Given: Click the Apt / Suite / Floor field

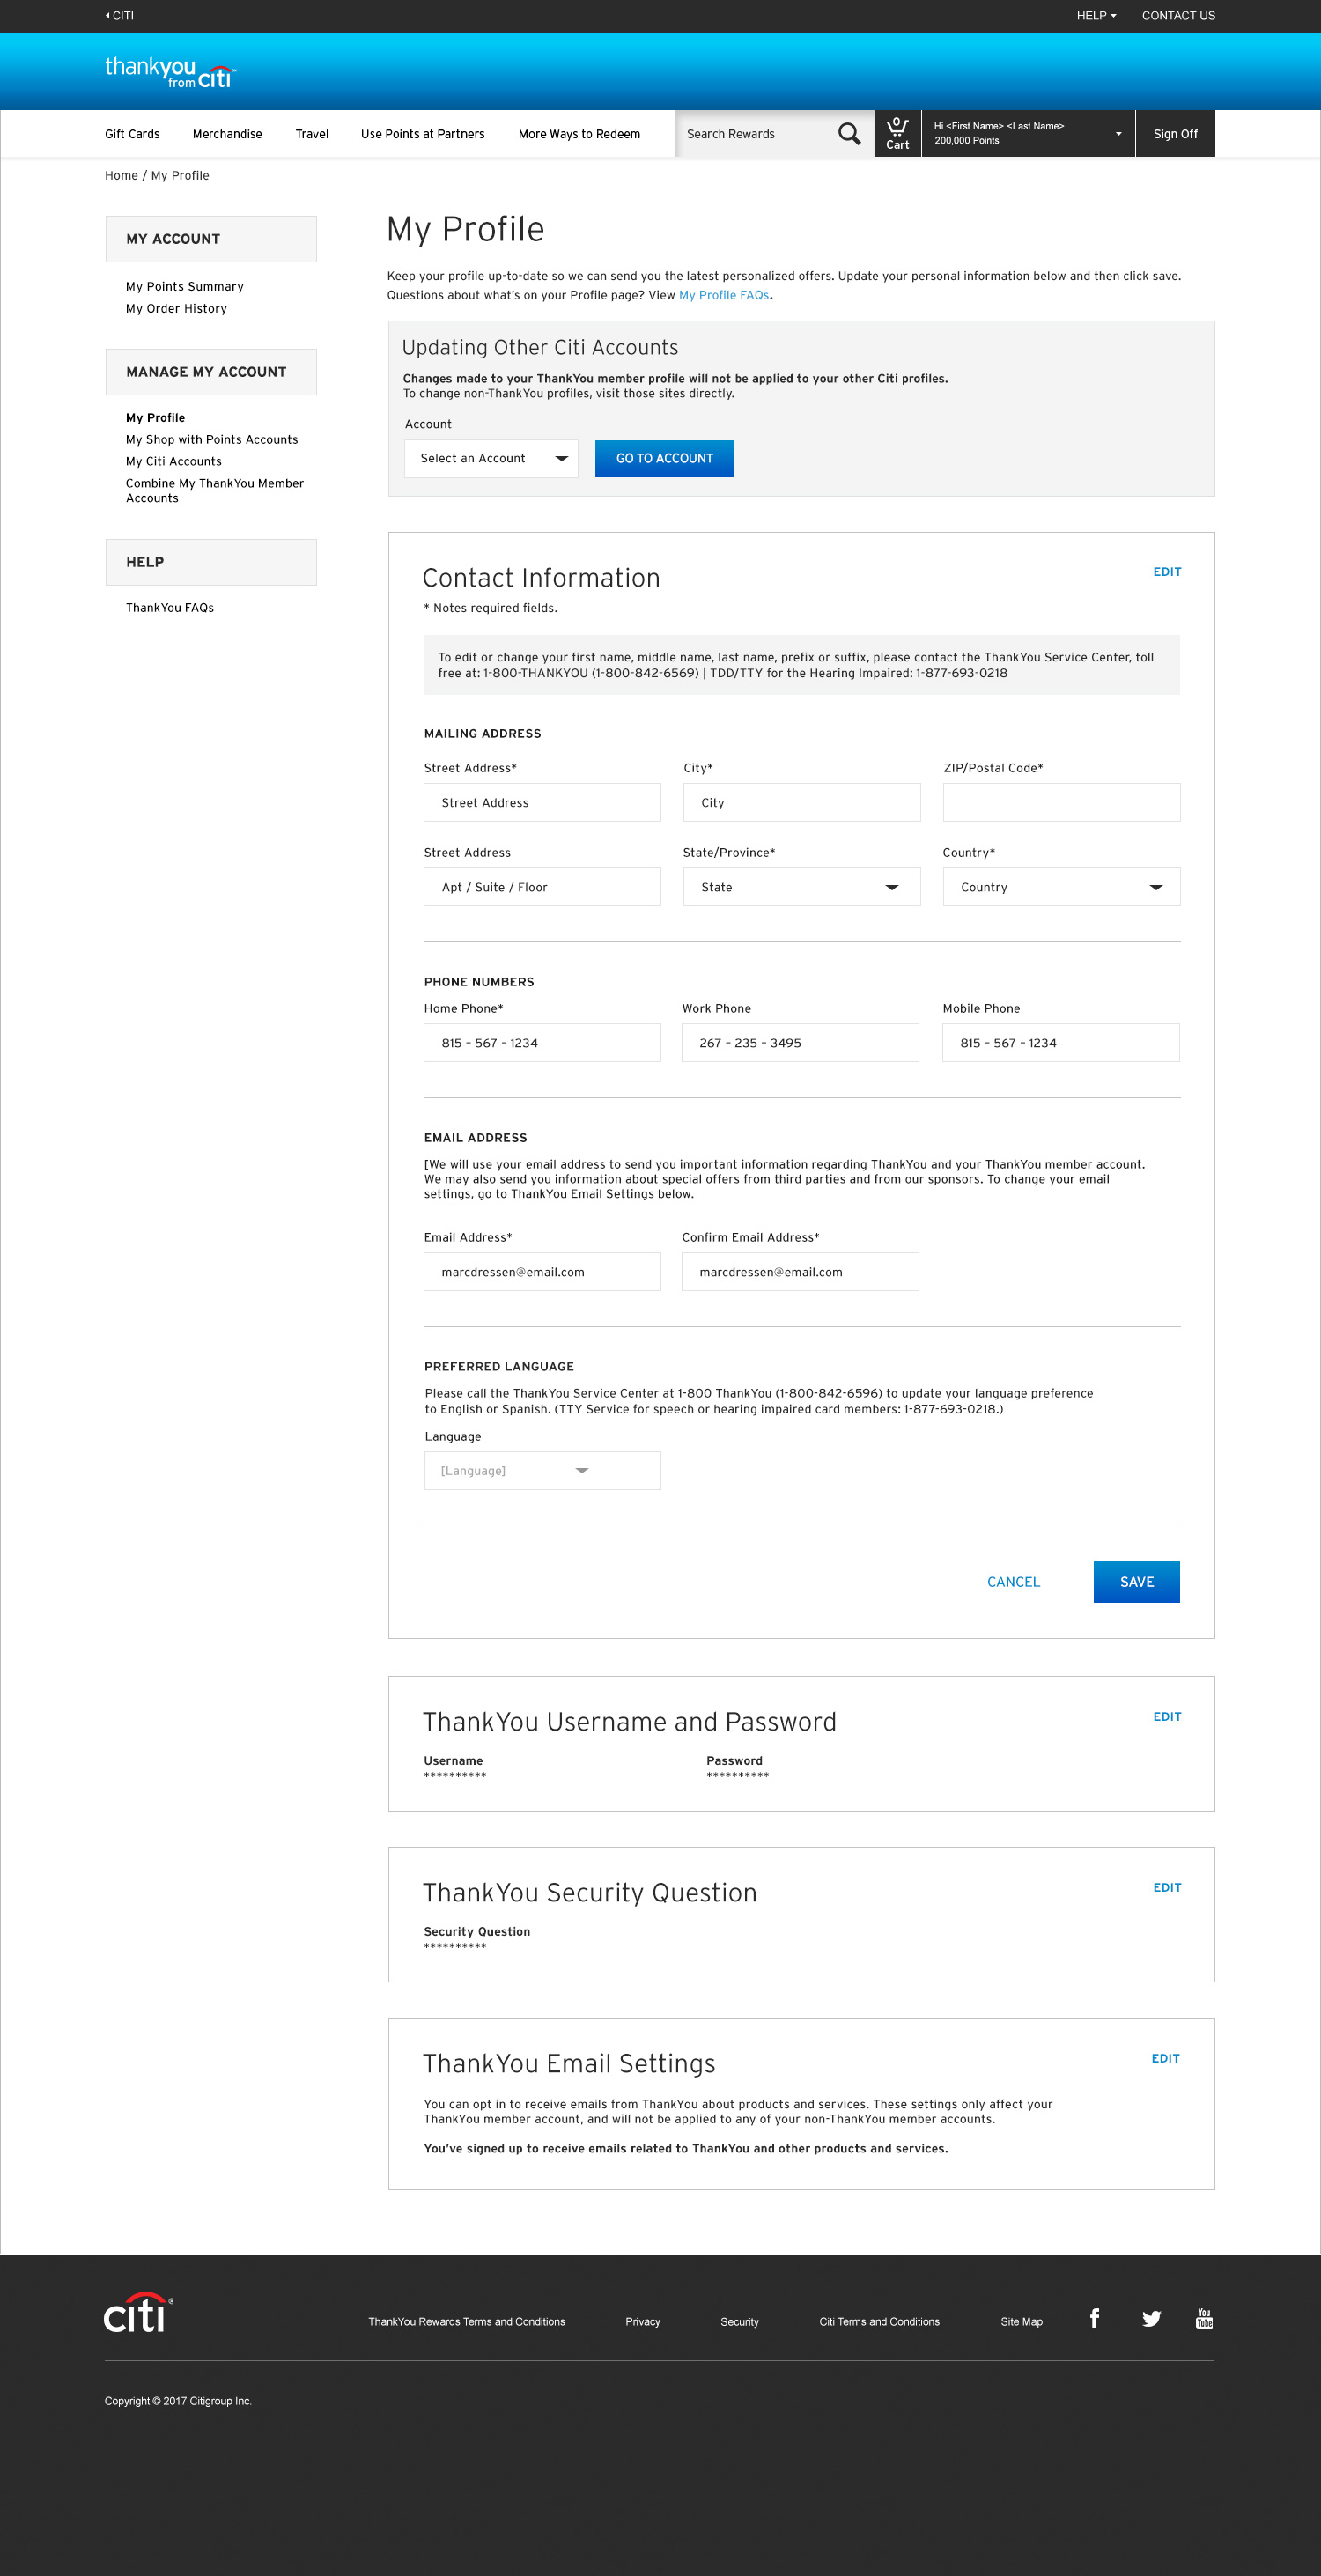Looking at the screenshot, I should click(542, 887).
